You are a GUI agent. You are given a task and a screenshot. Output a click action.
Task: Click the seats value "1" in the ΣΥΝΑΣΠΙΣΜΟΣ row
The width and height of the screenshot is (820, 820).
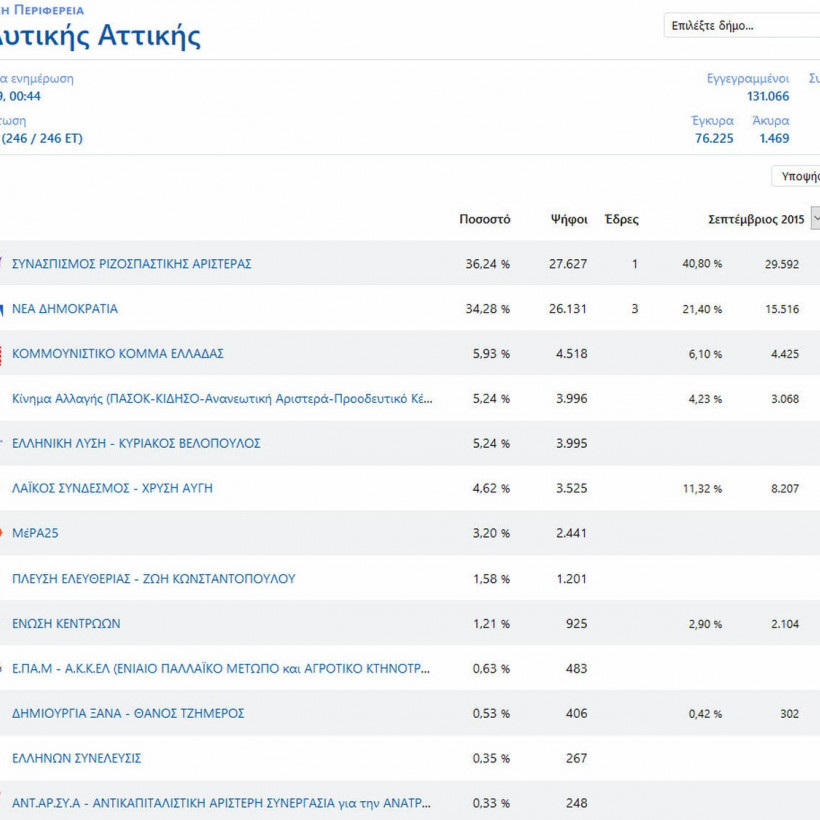pos(634,264)
